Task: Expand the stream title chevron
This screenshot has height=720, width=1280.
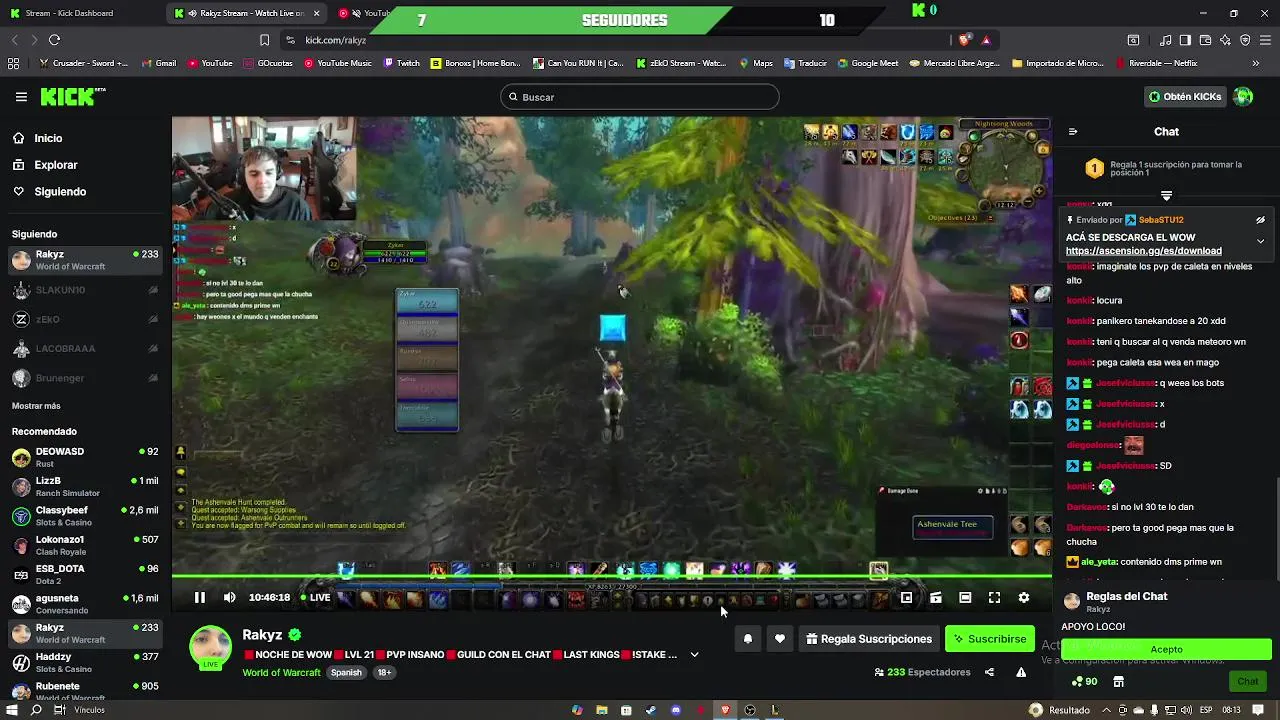Action: coord(694,655)
